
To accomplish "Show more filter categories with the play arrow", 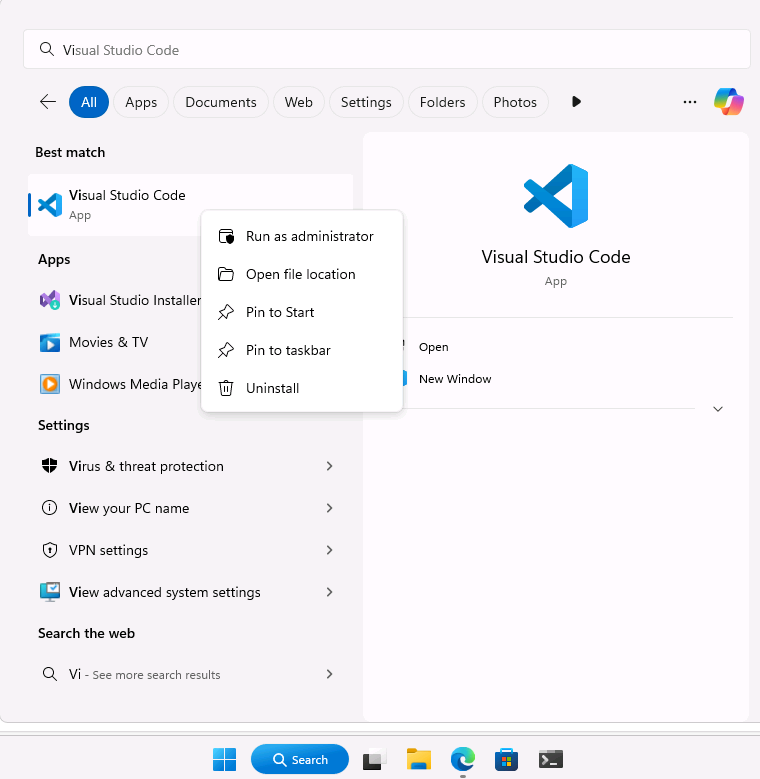I will (x=576, y=102).
